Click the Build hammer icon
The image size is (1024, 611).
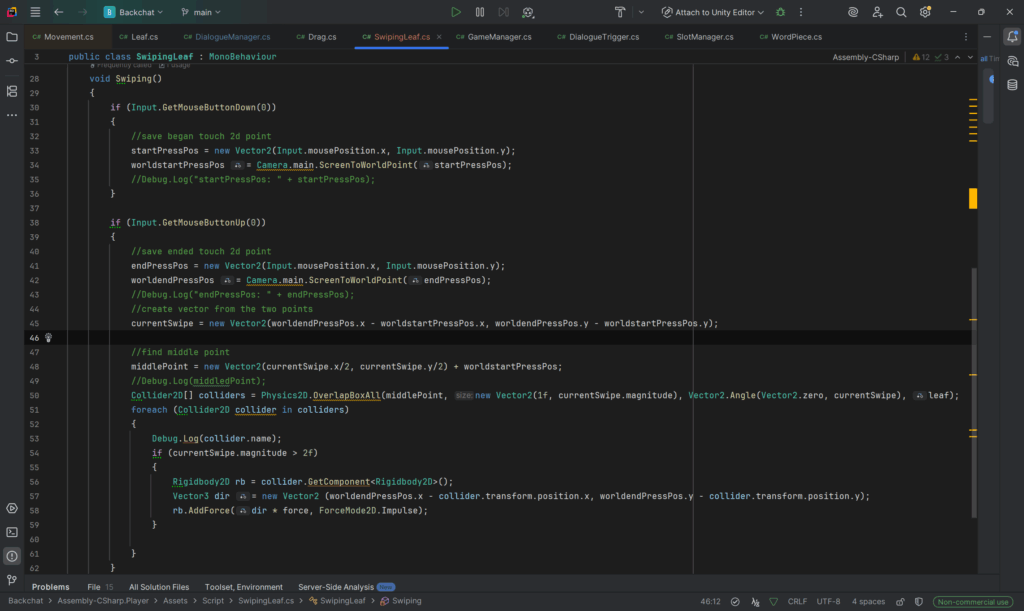620,12
